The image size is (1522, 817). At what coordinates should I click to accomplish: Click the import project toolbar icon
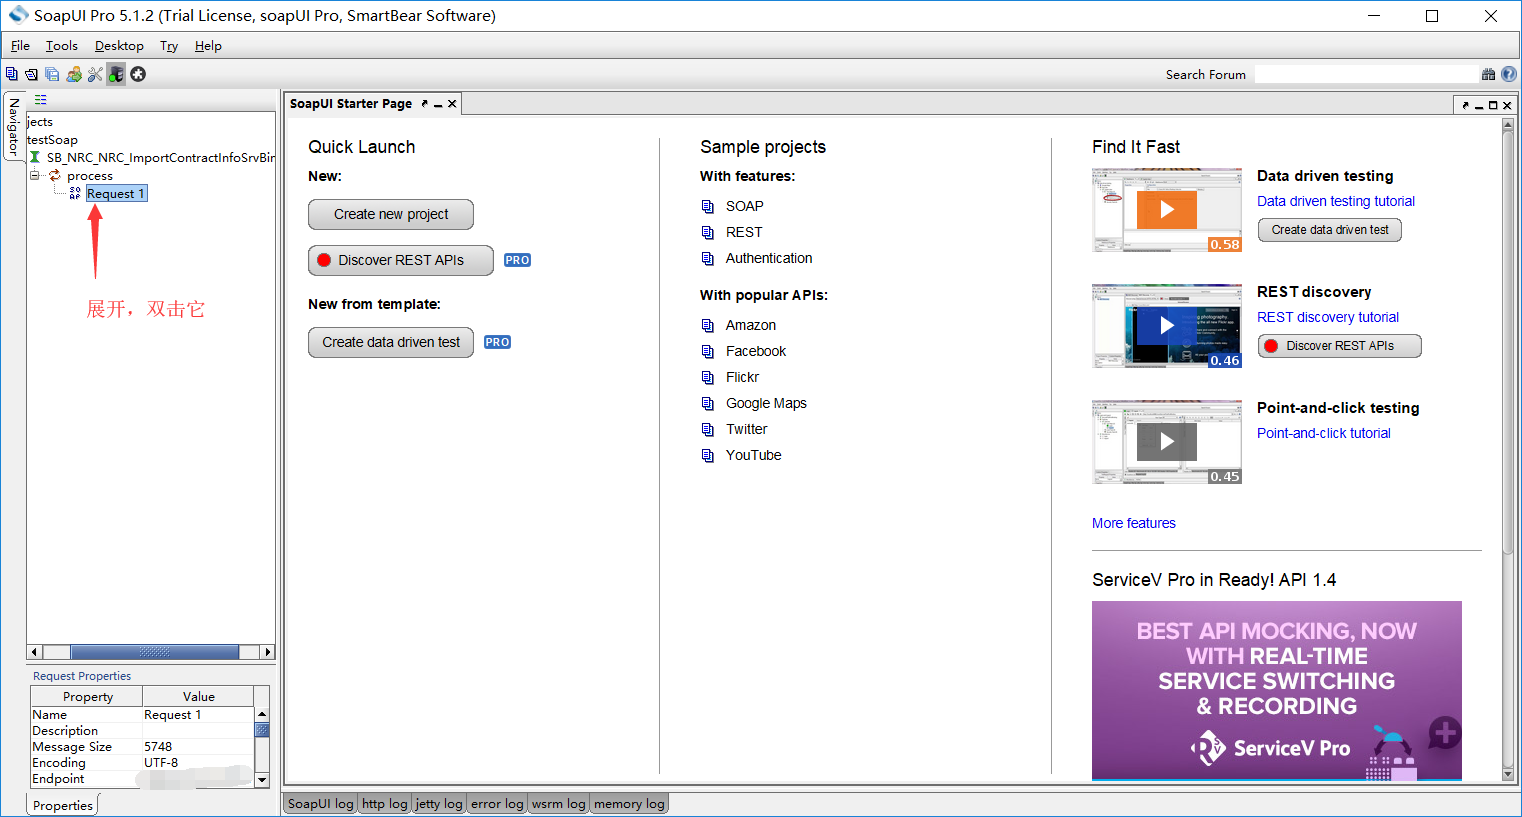pos(32,74)
